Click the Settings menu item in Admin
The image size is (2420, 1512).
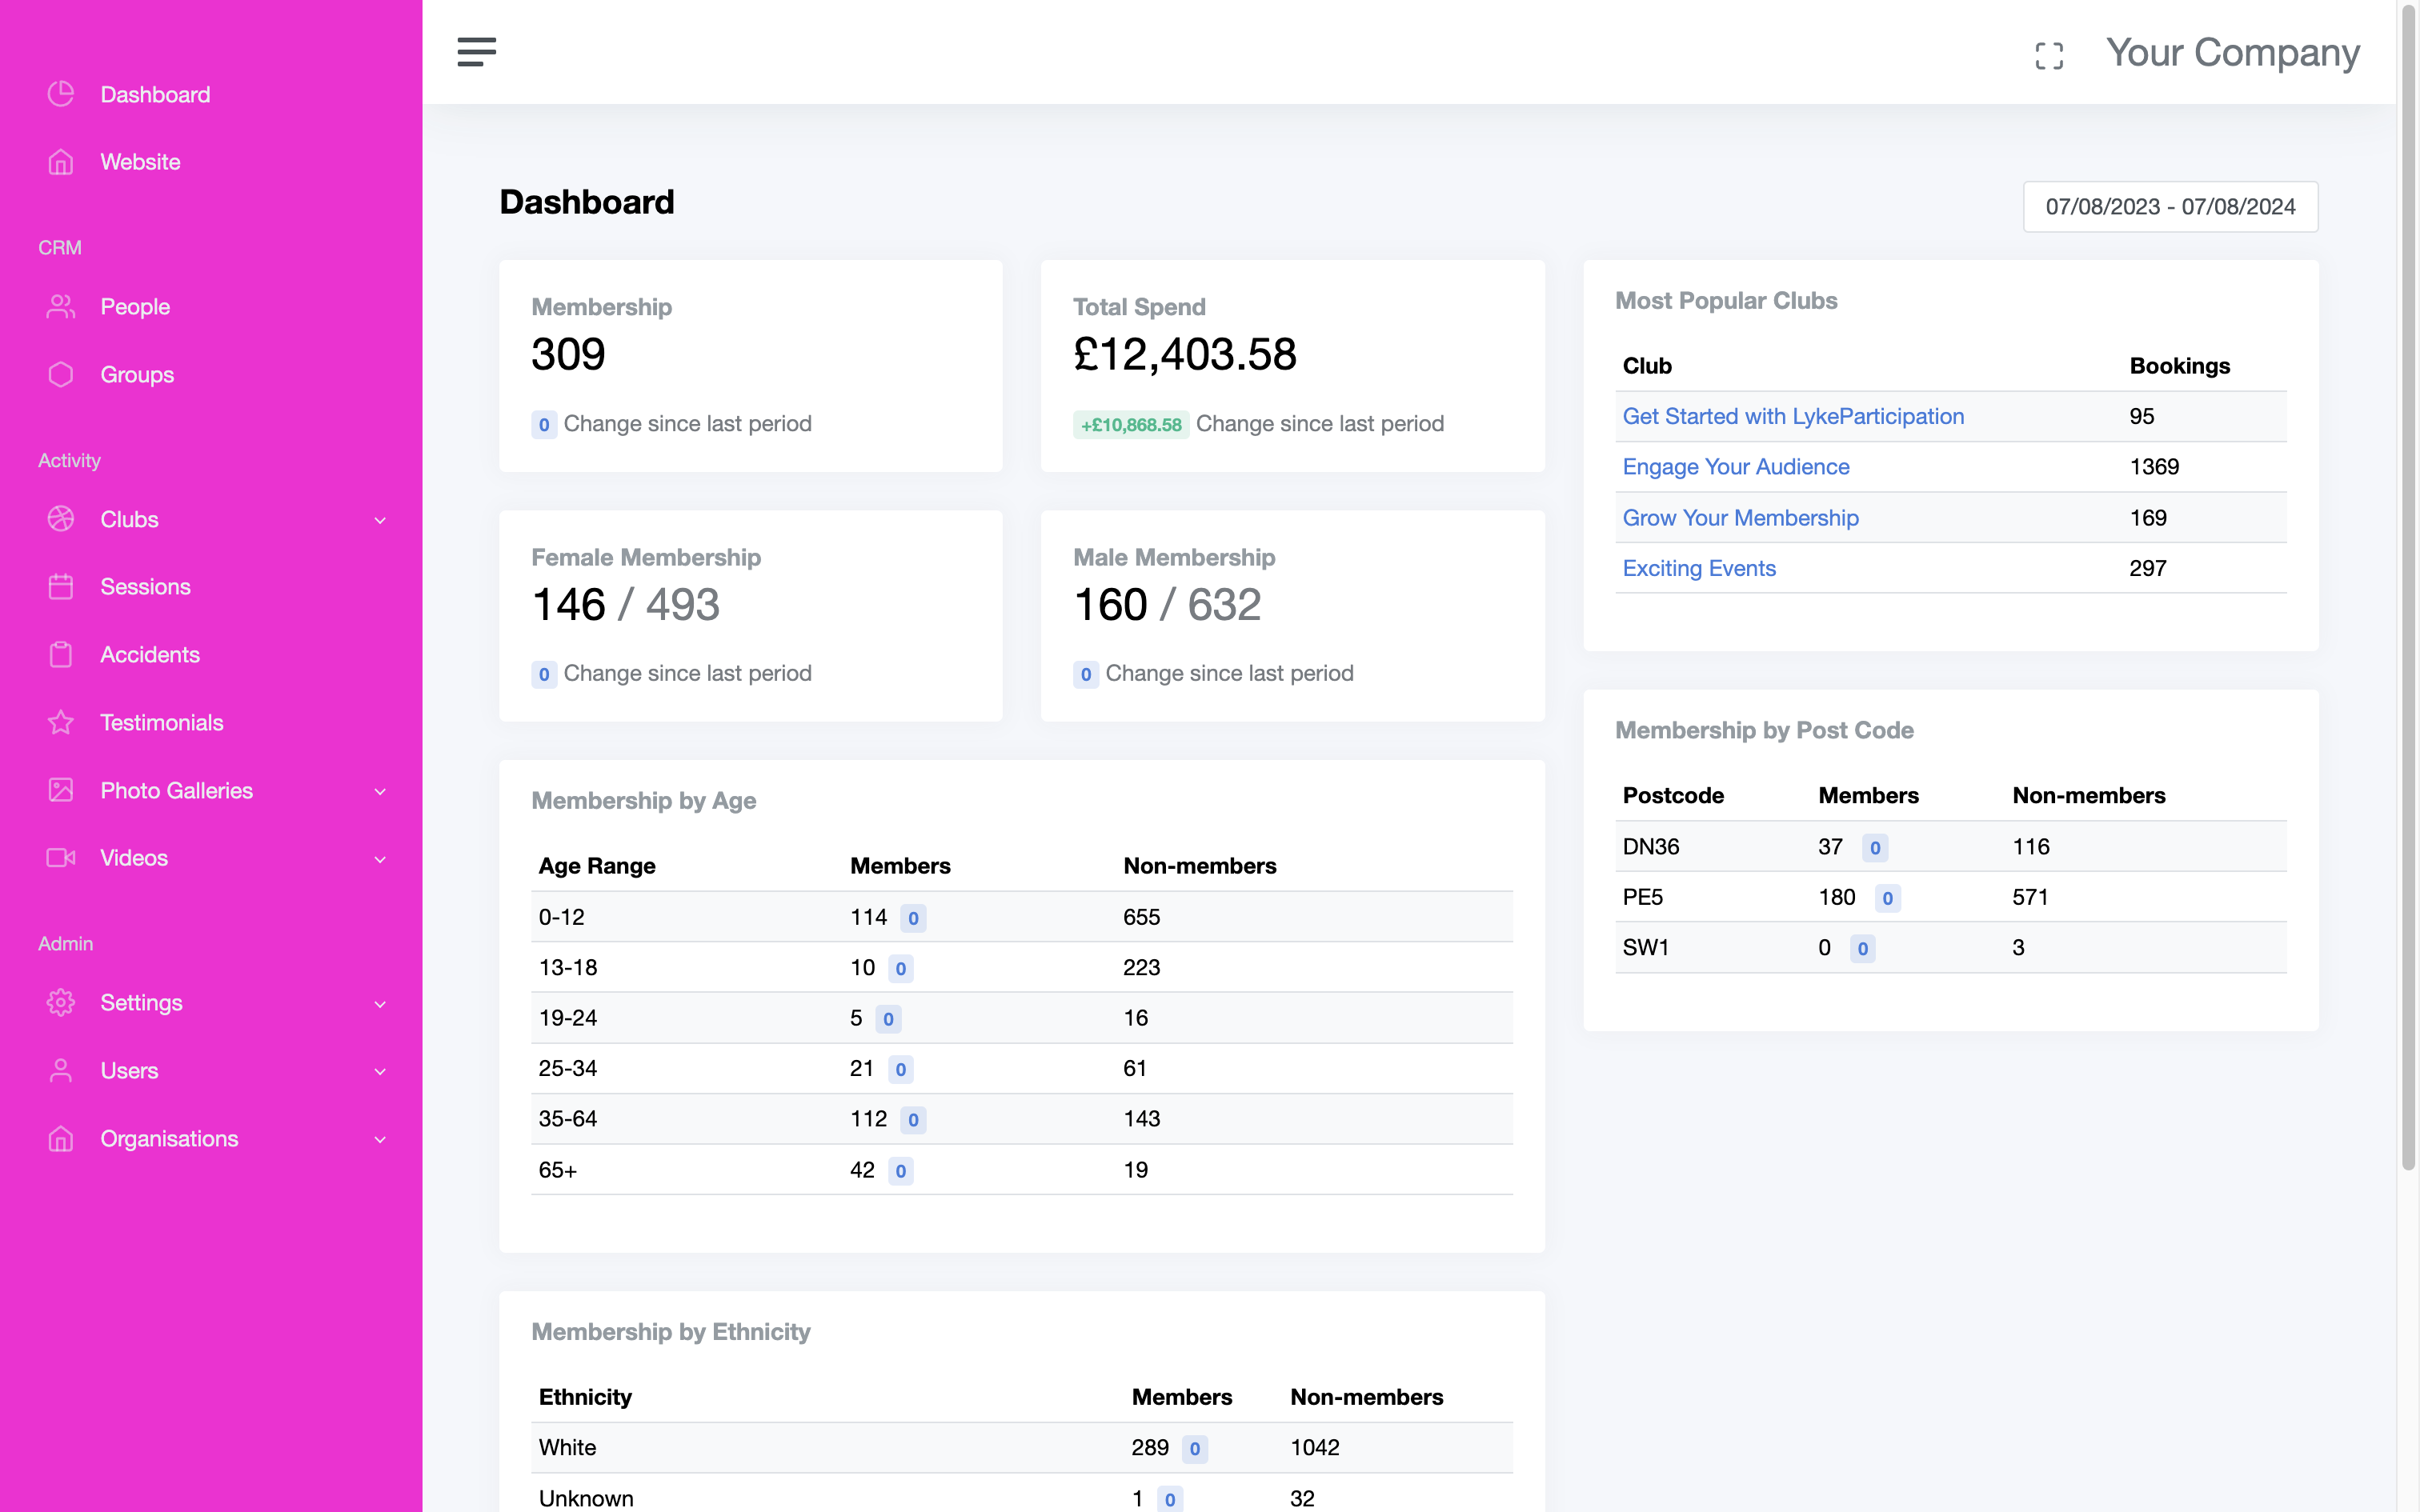tap(139, 1002)
